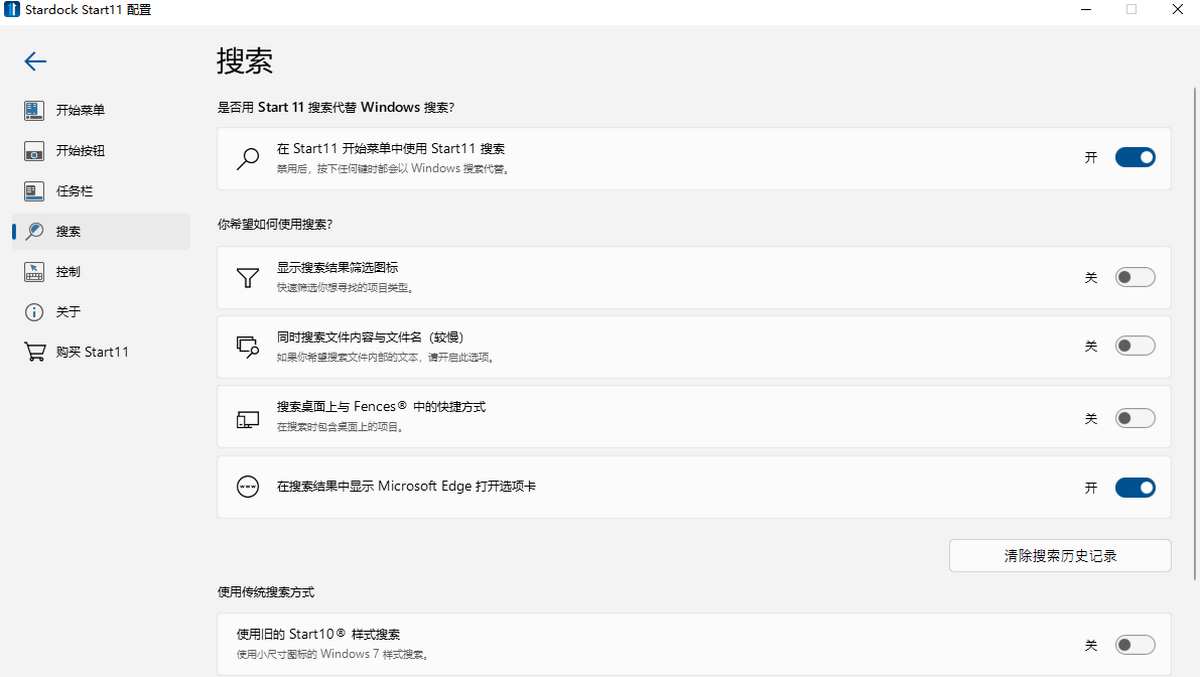Open the 任务栏 settings page
The width and height of the screenshot is (1200, 677).
101,191
